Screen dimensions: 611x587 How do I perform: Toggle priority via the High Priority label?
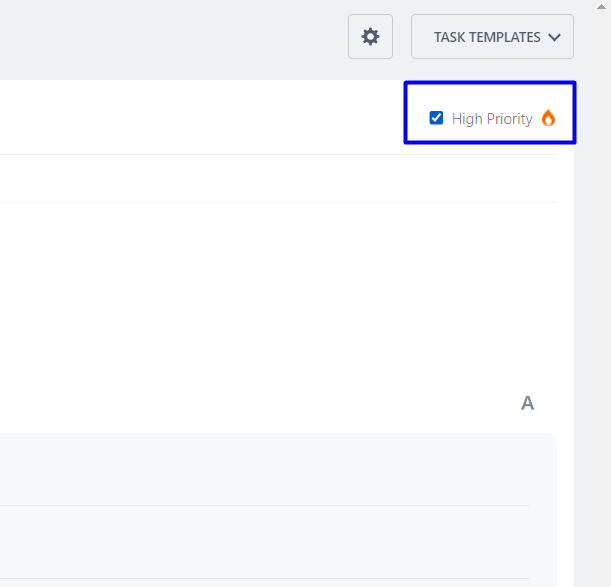(492, 119)
